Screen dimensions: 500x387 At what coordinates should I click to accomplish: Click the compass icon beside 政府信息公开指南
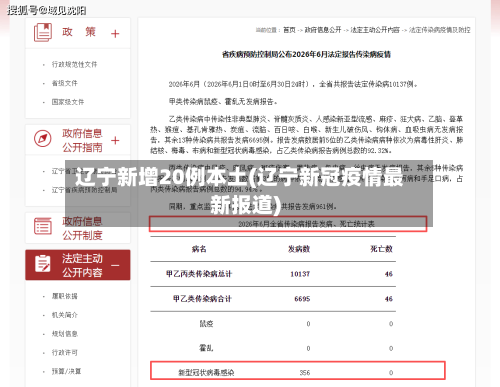pyautogui.click(x=43, y=138)
